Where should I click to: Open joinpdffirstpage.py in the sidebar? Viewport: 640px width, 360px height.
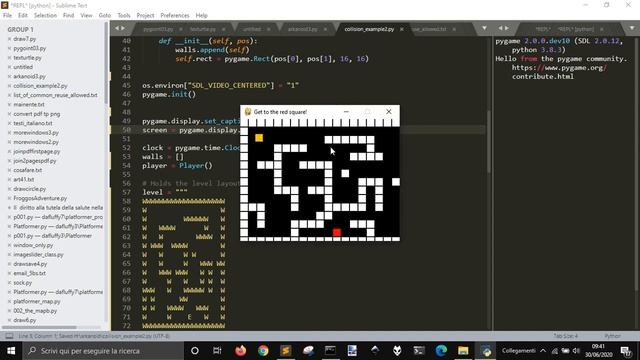[37, 151]
